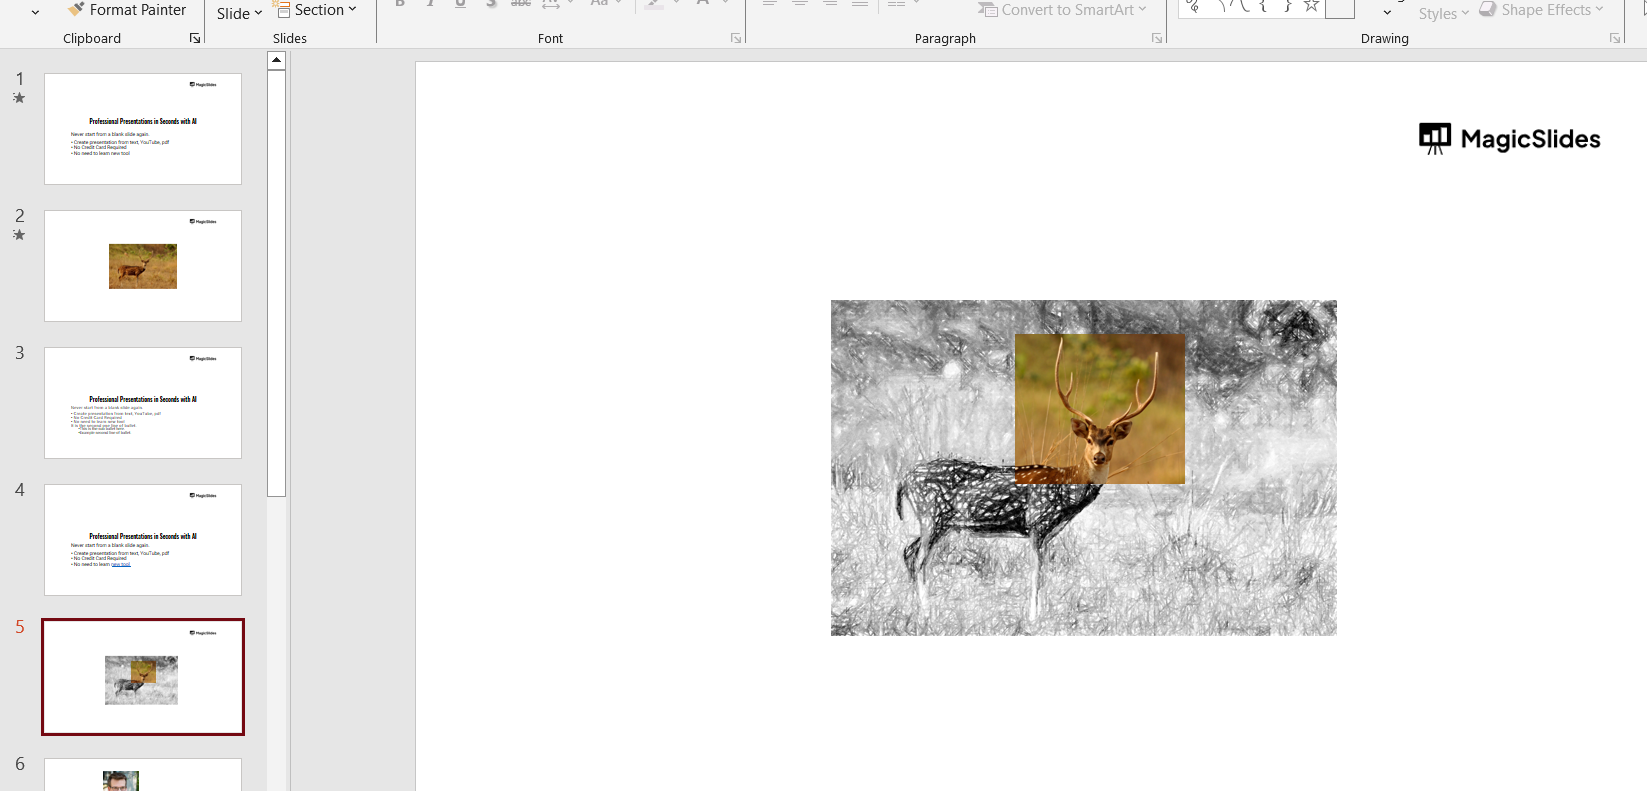Image resolution: width=1647 pixels, height=791 pixels.
Task: Click the MagicSlides logo on the slide
Action: click(x=1509, y=139)
